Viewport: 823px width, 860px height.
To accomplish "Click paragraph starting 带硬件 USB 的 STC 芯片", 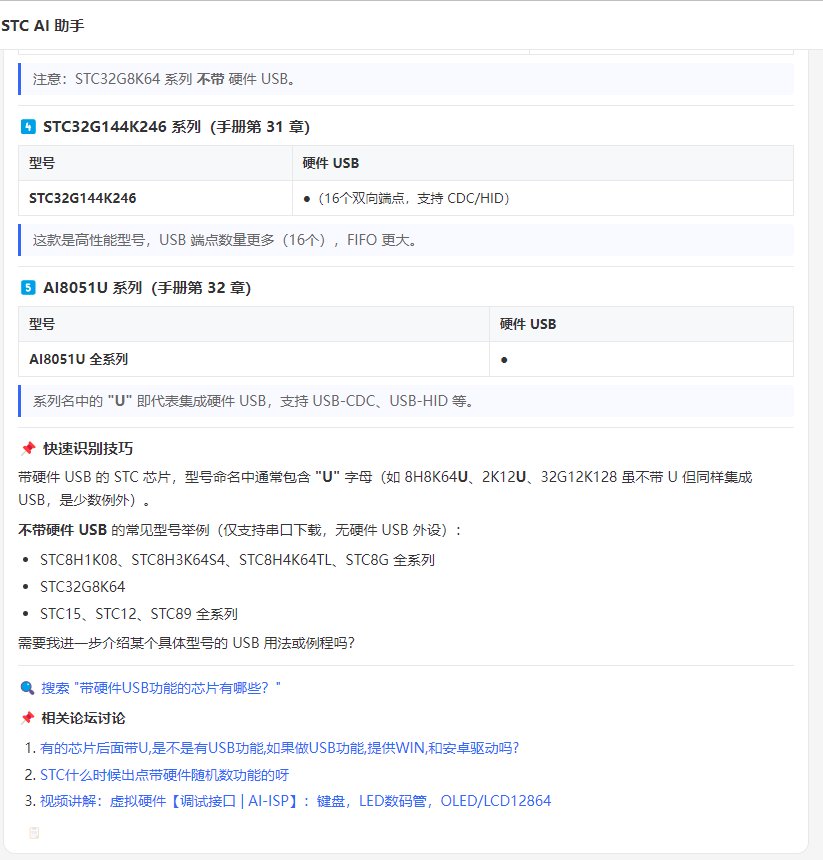I will click(x=385, y=488).
